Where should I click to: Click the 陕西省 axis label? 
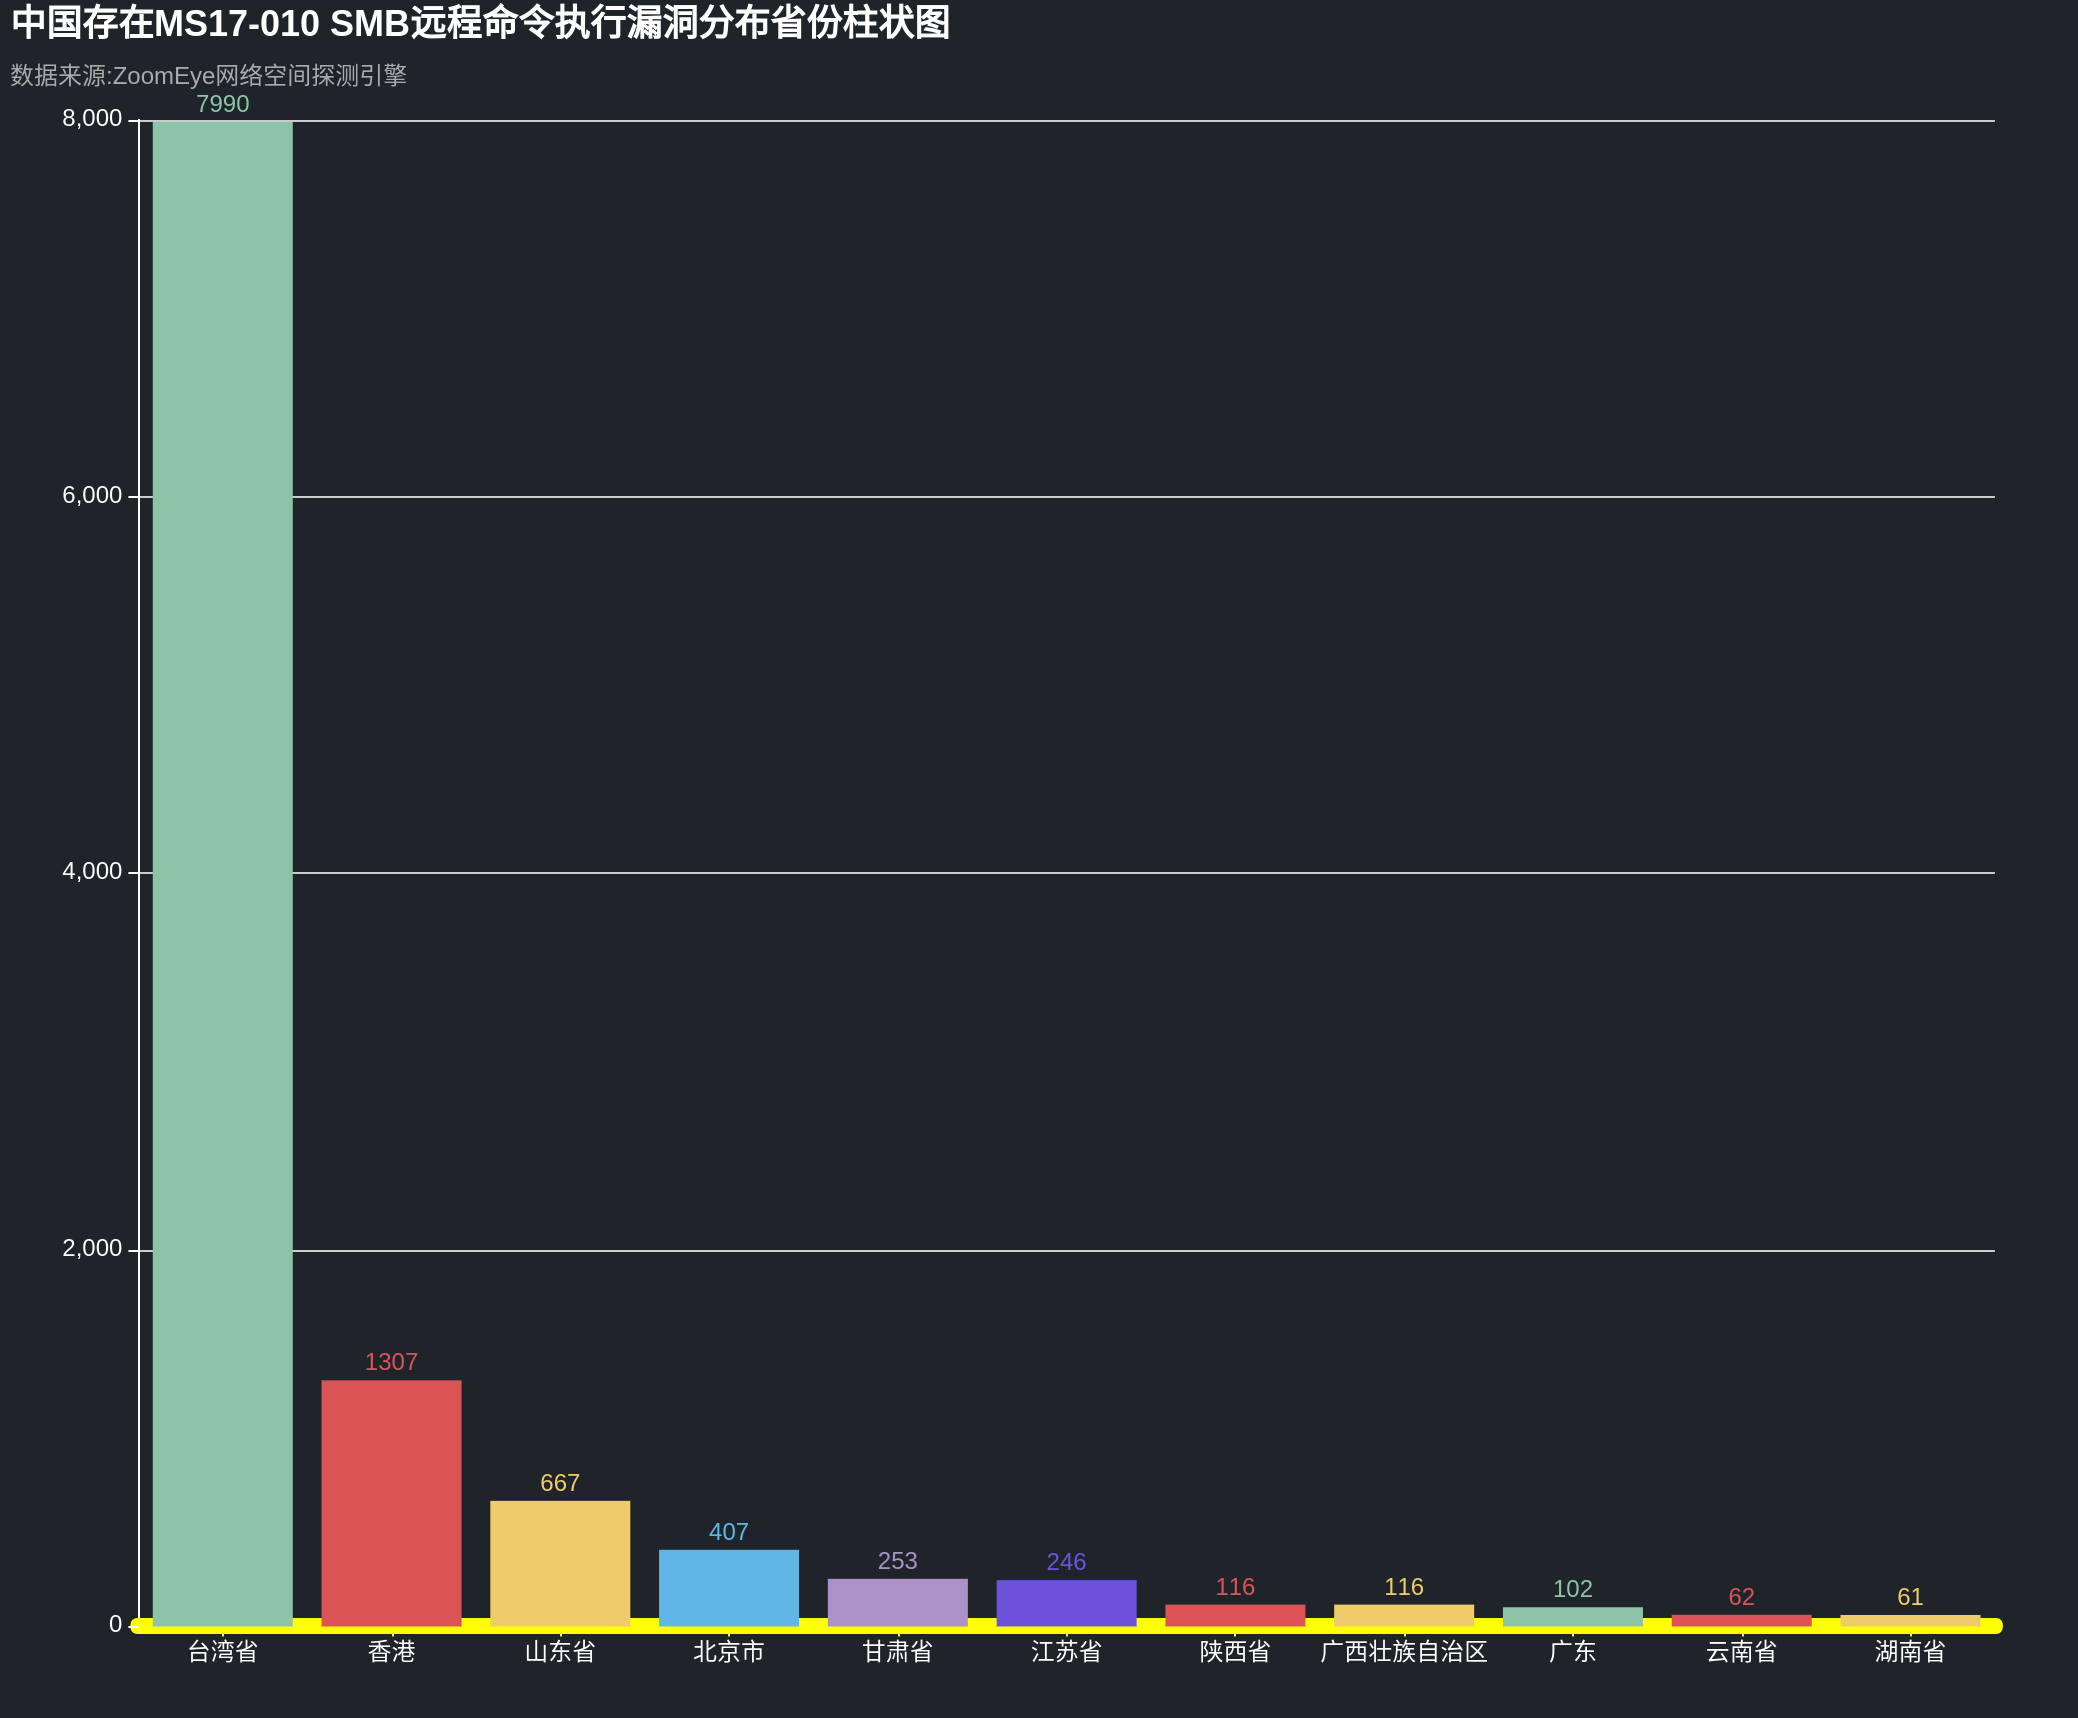point(1235,1652)
